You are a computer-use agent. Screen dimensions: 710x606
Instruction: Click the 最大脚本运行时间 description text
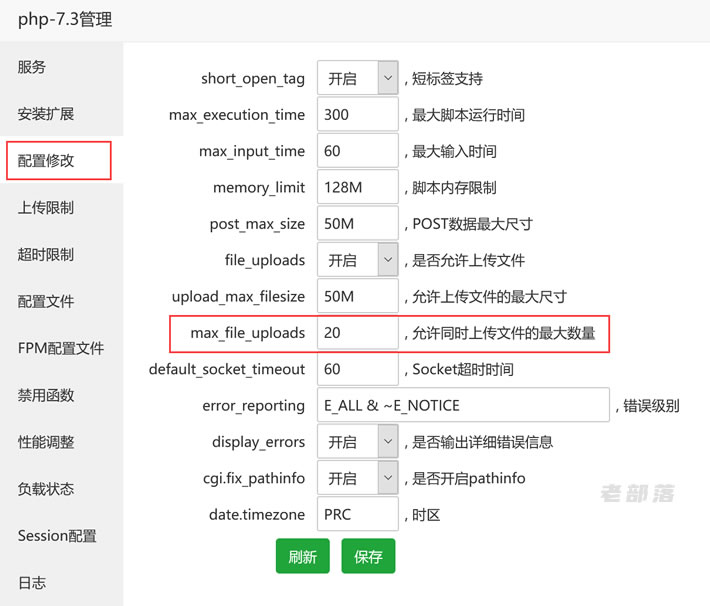click(x=468, y=115)
